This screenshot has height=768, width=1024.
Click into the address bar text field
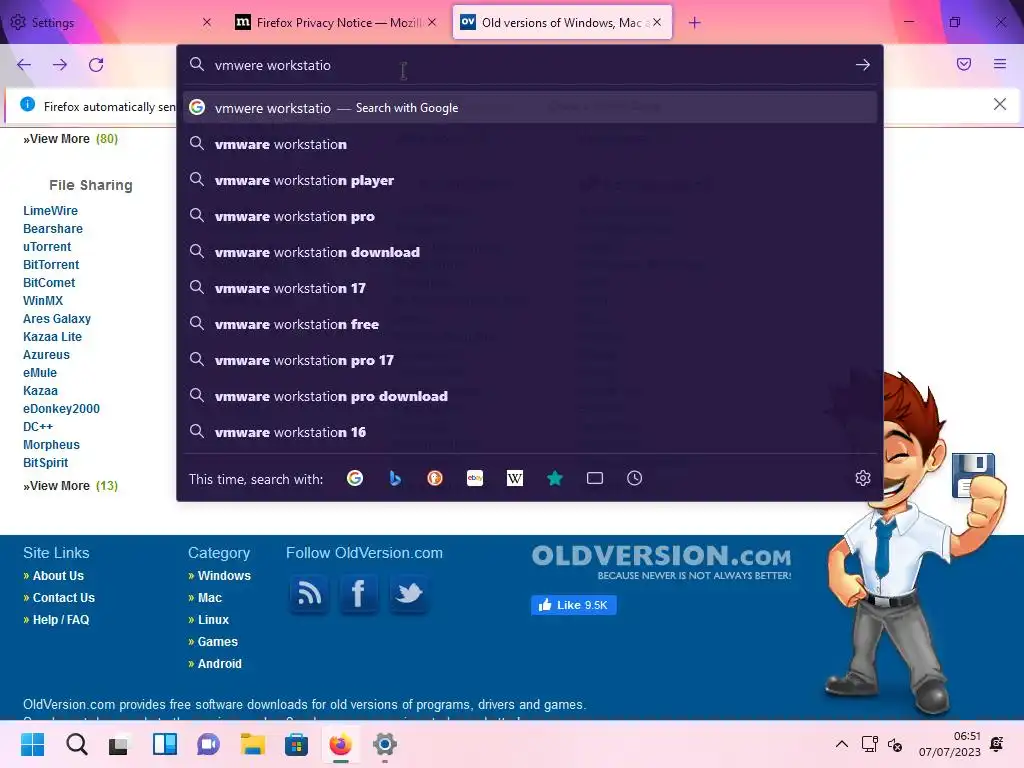click(529, 65)
